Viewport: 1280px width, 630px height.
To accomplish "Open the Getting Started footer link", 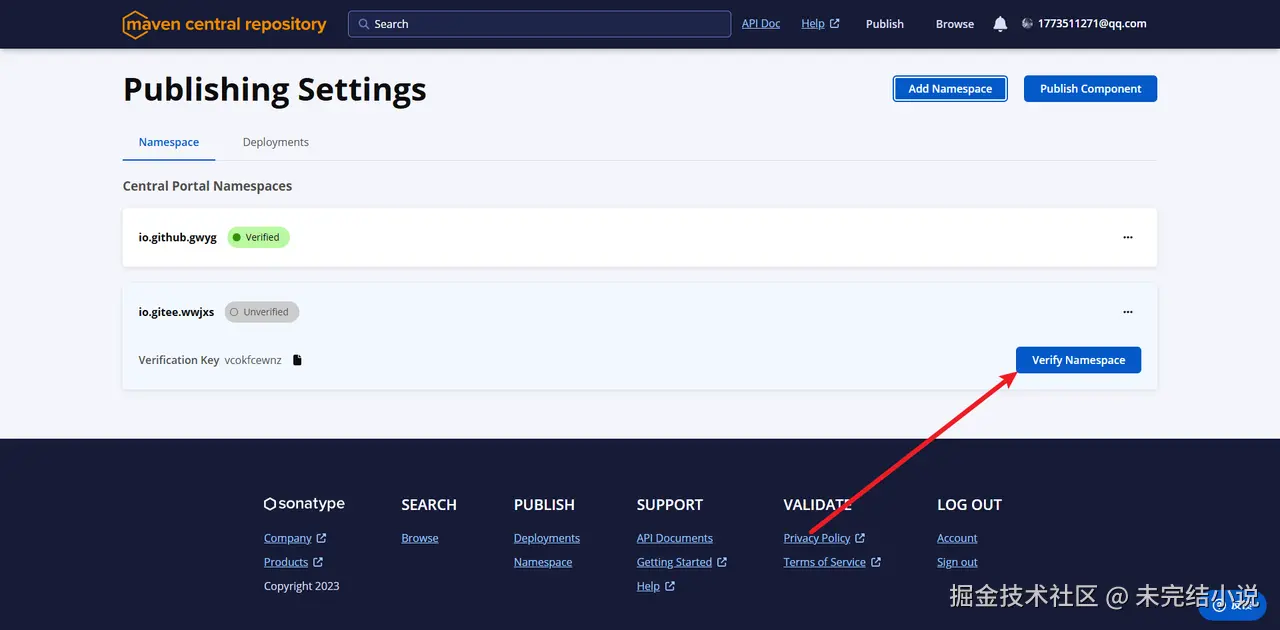I will coord(682,562).
